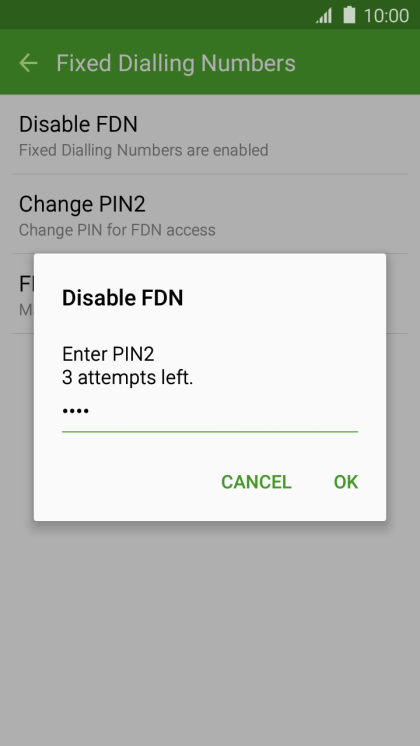420x746 pixels.
Task: Tap the Enter PIN2 prompt label
Action: click(x=108, y=354)
